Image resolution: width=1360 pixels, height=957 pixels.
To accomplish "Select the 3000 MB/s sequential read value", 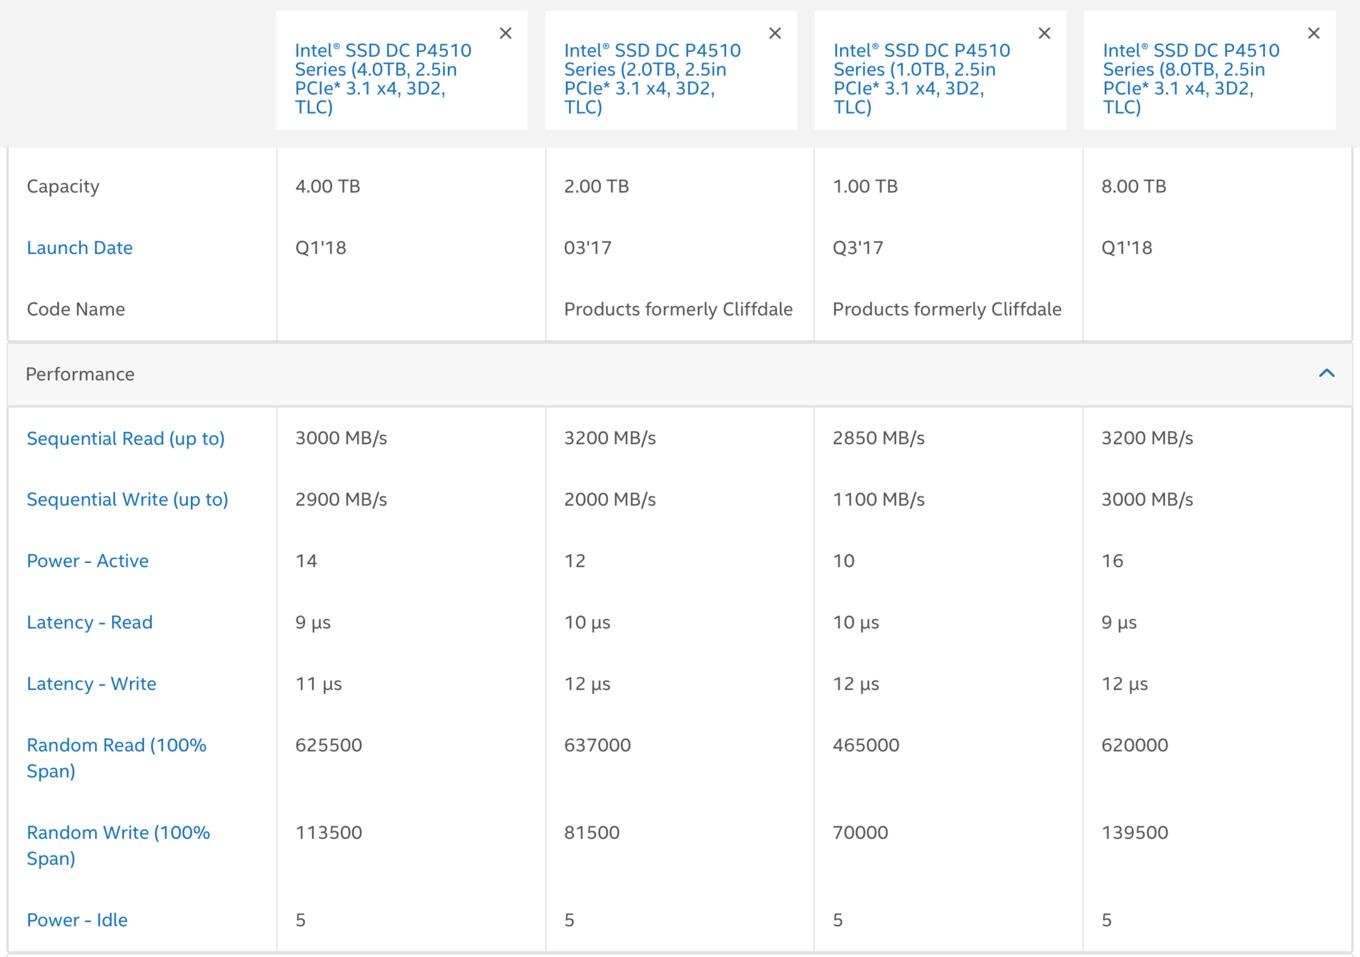I will (x=341, y=438).
